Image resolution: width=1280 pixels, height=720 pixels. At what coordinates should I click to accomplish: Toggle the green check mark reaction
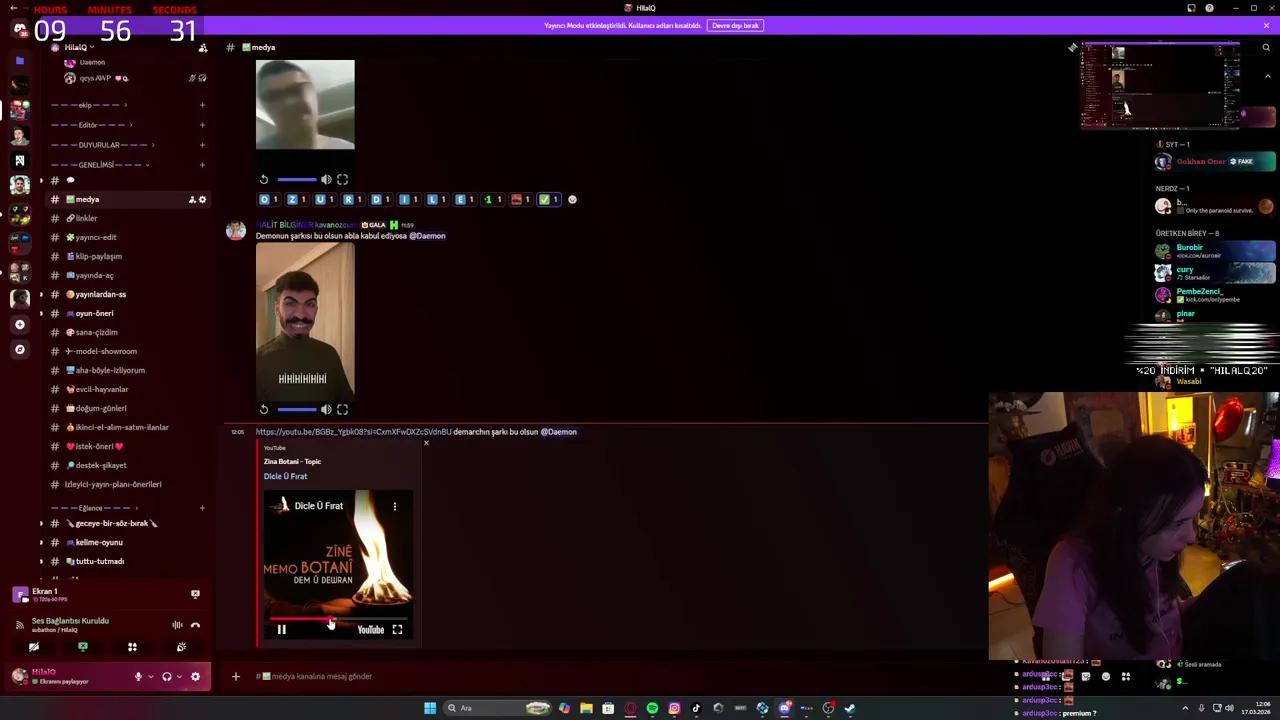548,199
